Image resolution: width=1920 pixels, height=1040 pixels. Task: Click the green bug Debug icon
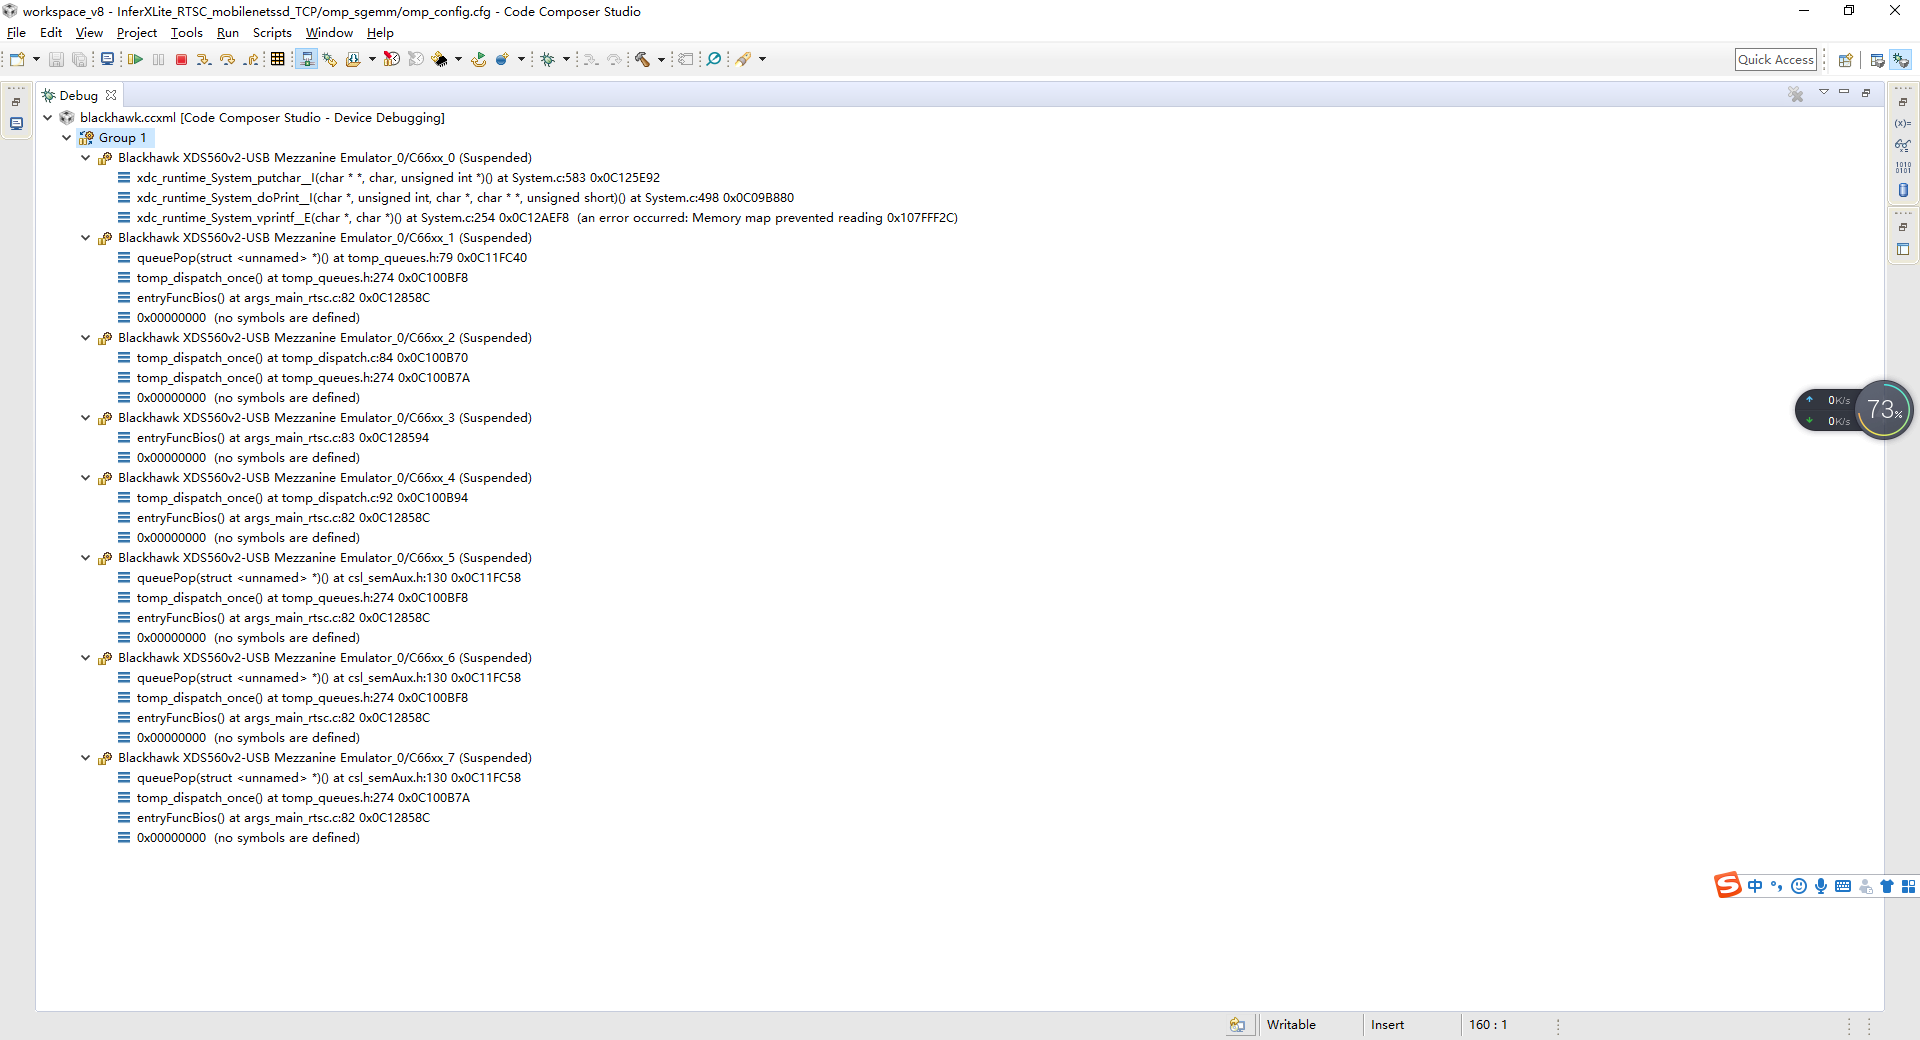[x=547, y=60]
